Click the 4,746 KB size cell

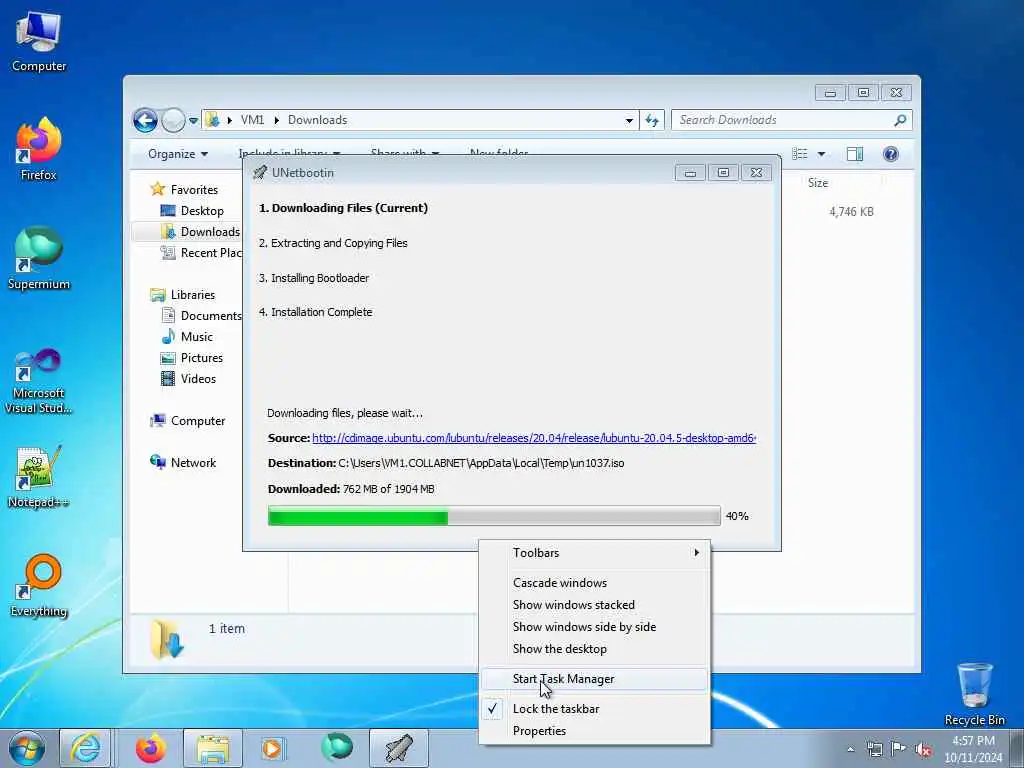point(851,212)
